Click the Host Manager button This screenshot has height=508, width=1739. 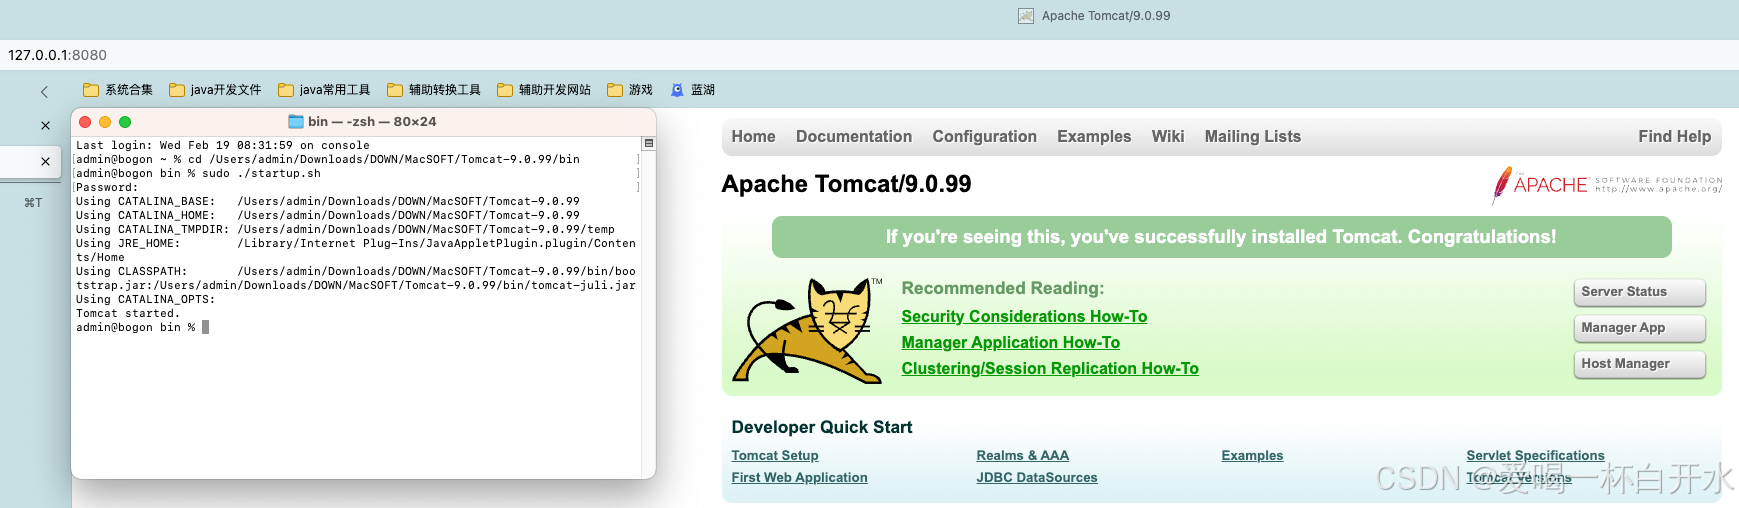pyautogui.click(x=1640, y=364)
